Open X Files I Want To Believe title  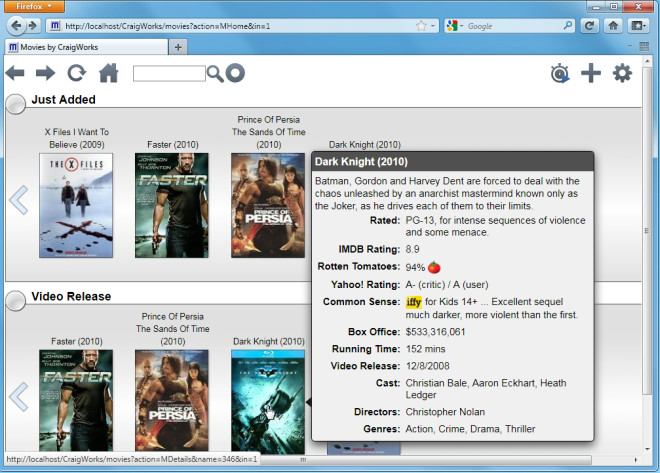(77, 138)
